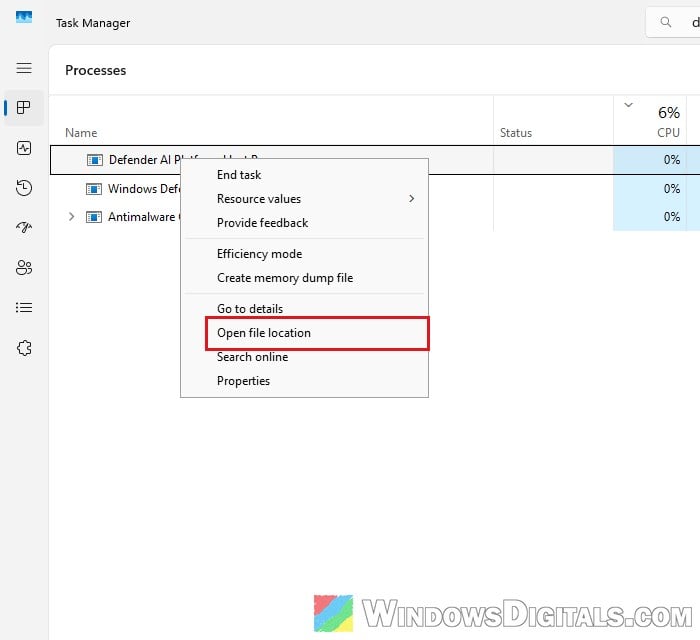
Task: Click the Antimalware process icon
Action: [94, 217]
